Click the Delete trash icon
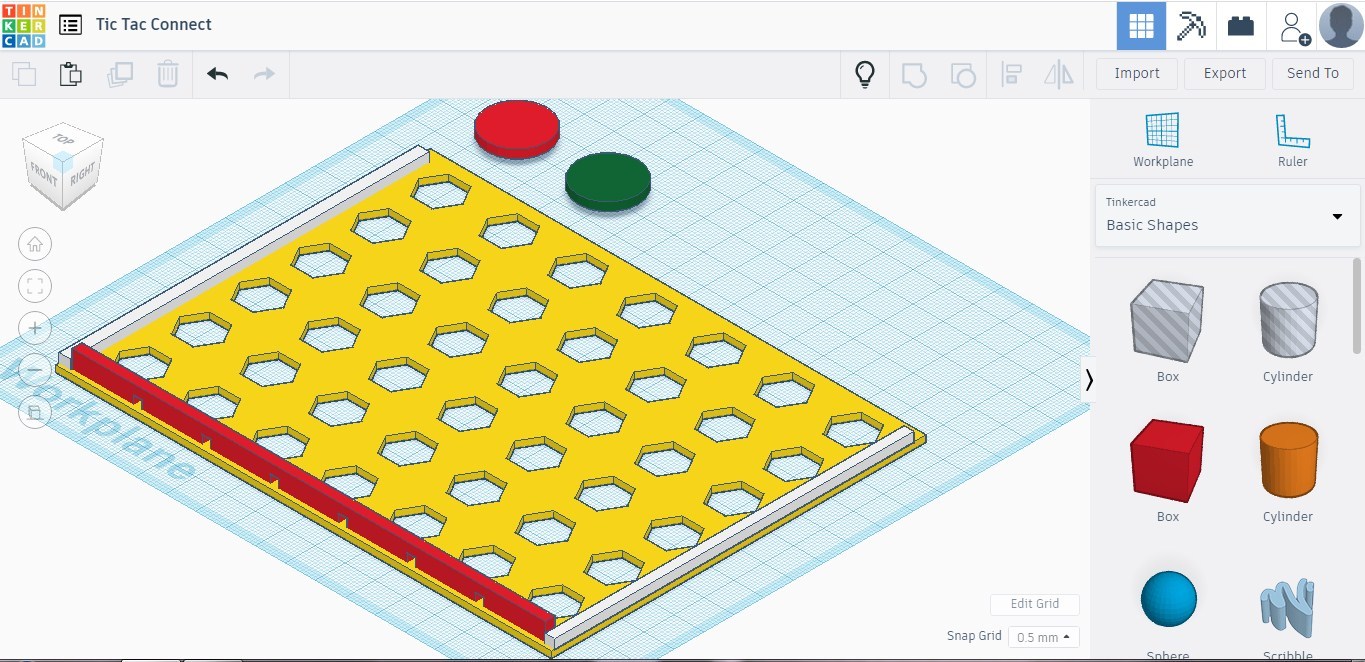1365x662 pixels. (x=167, y=74)
